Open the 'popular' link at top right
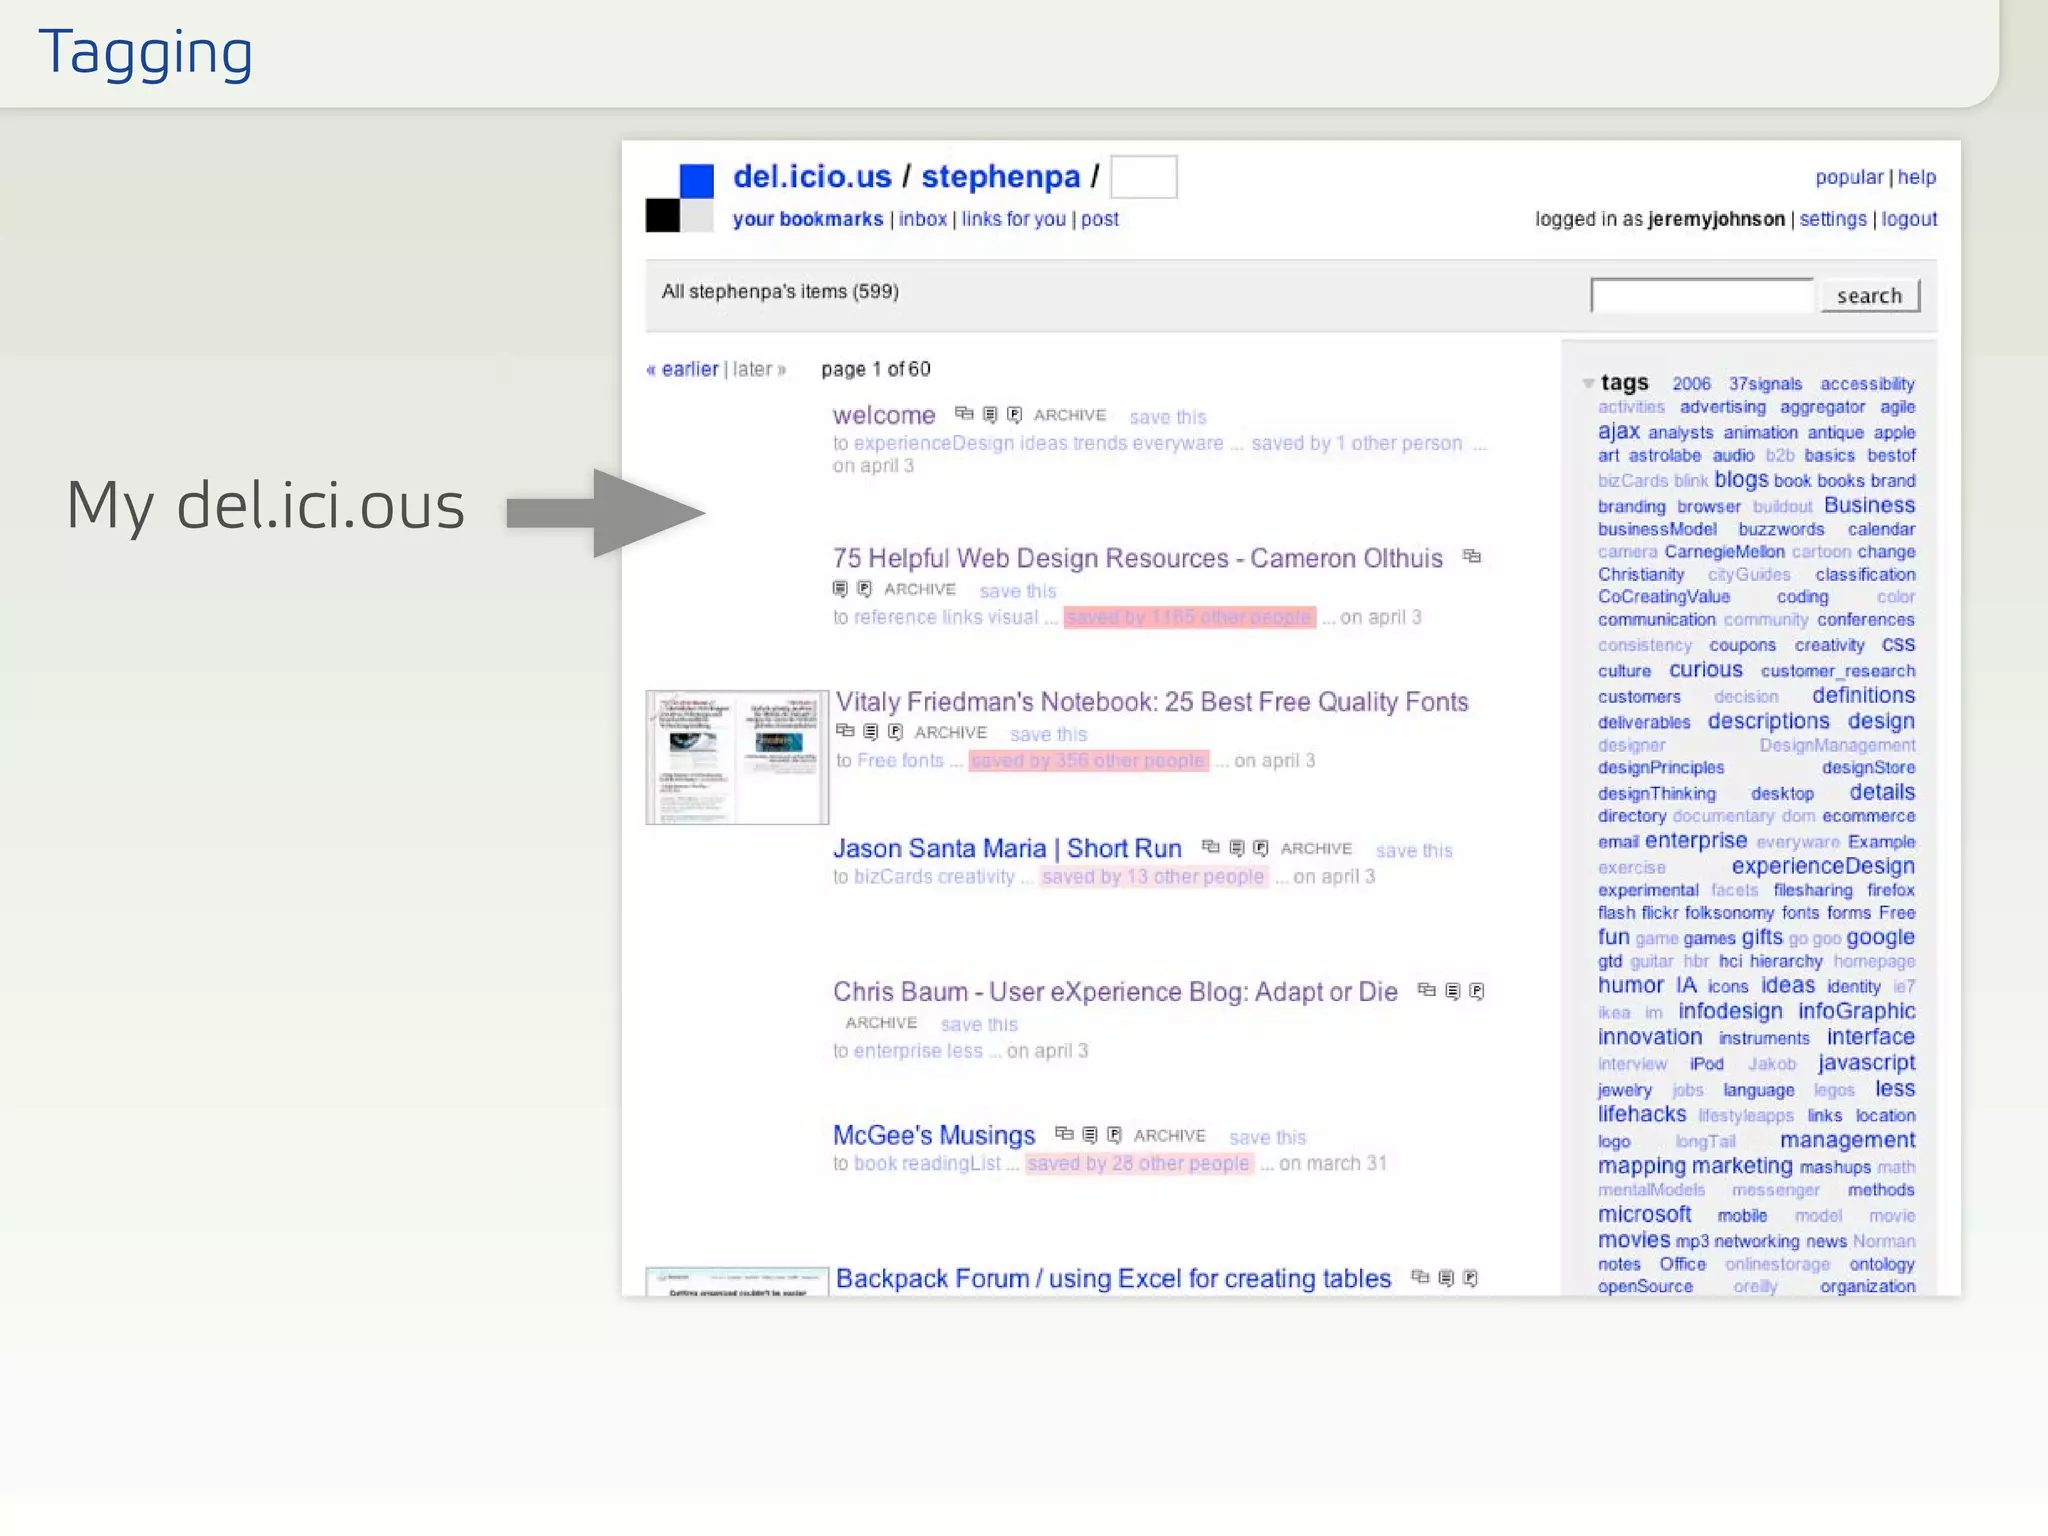 pyautogui.click(x=1849, y=177)
